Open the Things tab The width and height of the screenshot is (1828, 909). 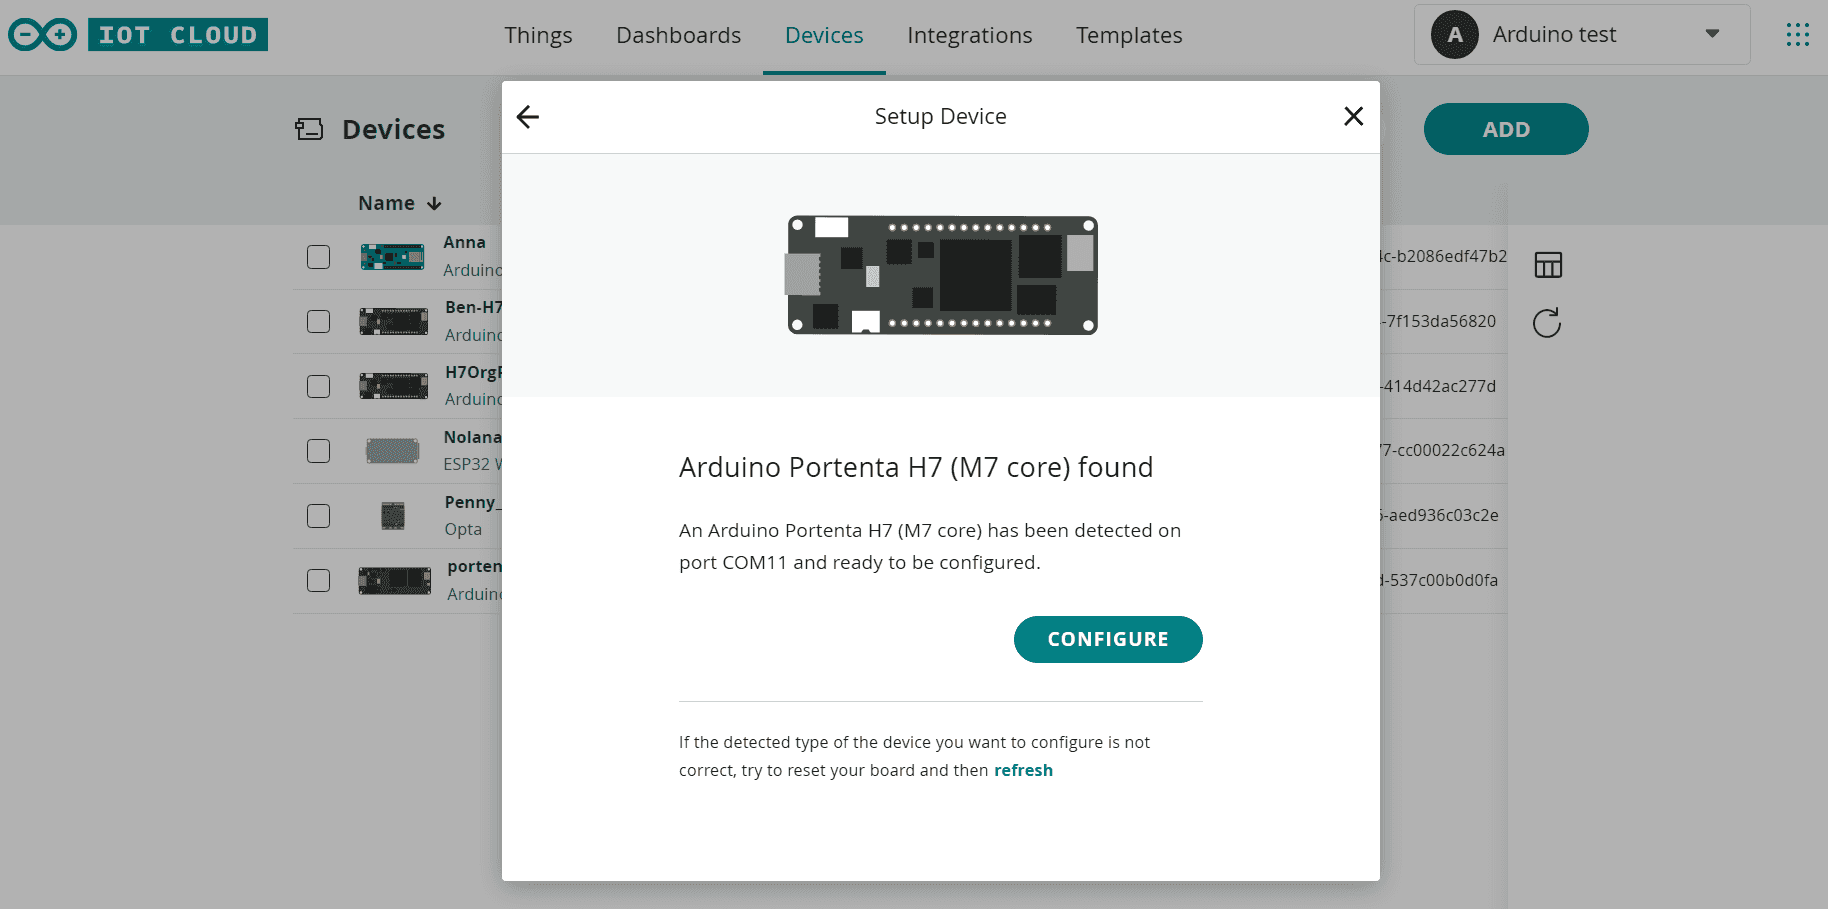click(x=538, y=36)
